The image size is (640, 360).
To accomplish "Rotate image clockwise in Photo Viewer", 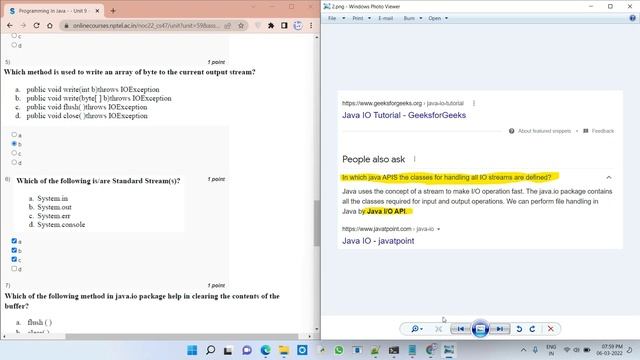I will (532, 329).
